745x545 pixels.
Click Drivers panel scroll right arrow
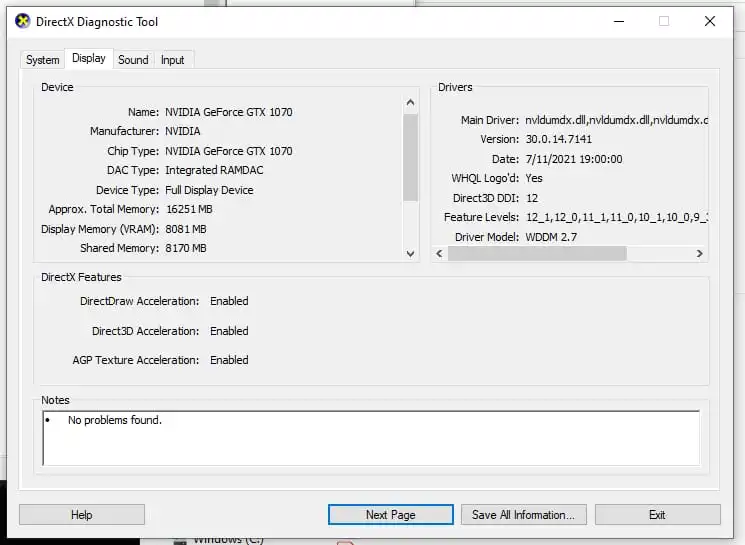pyautogui.click(x=699, y=253)
